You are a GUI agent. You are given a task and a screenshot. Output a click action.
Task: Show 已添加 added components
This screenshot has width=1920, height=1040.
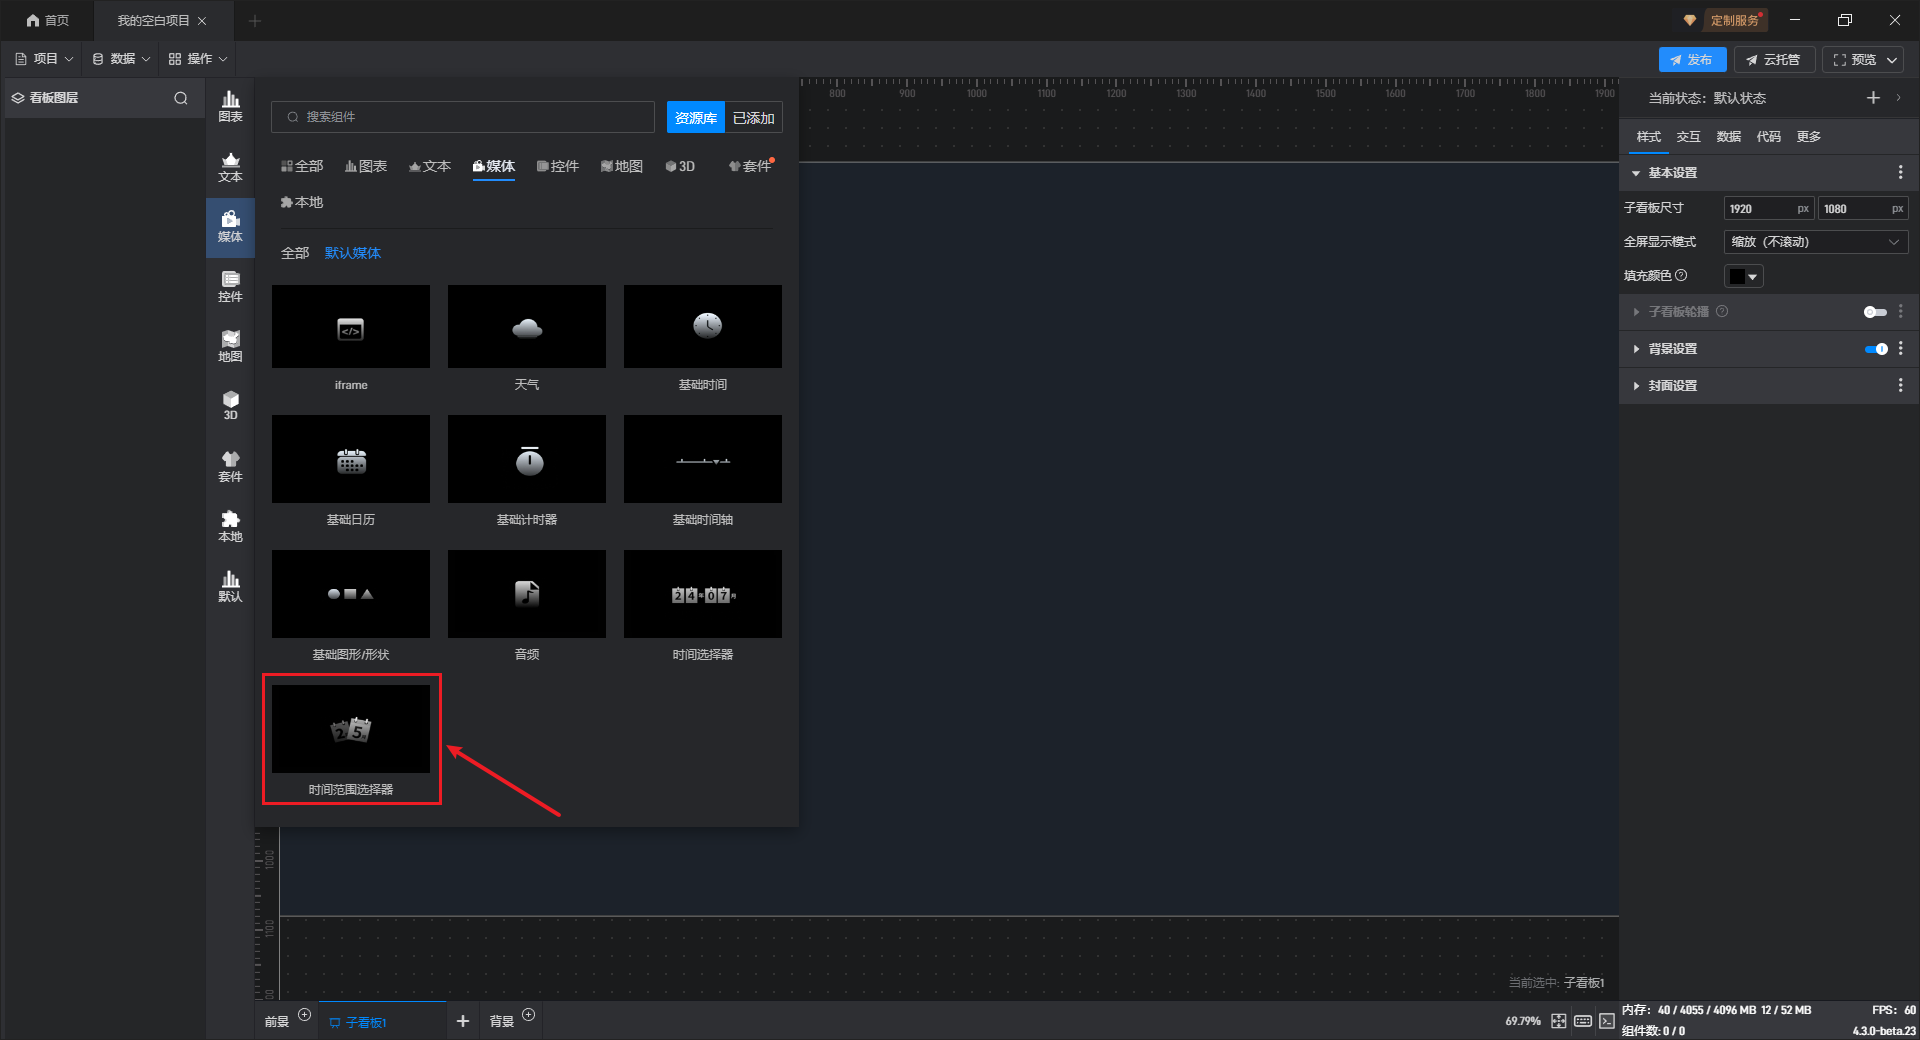[753, 118]
